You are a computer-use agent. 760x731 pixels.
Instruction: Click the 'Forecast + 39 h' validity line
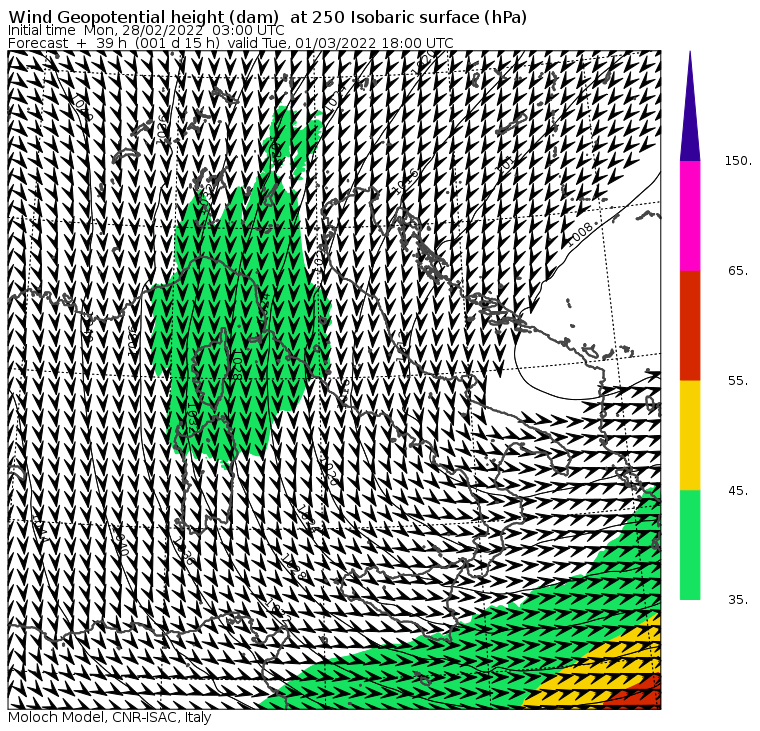(231, 43)
